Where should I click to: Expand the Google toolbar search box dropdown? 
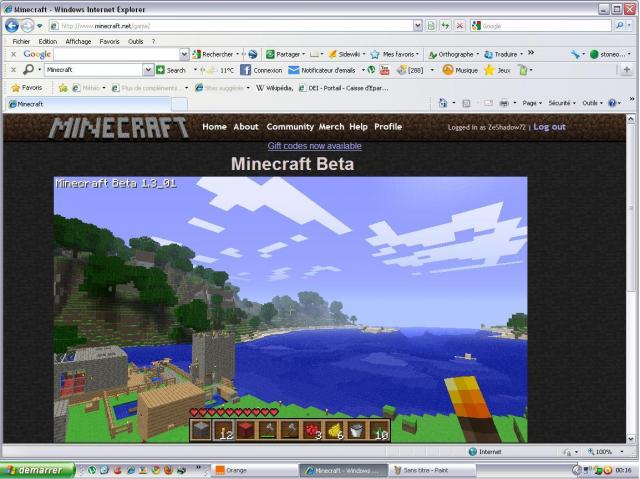[184, 54]
